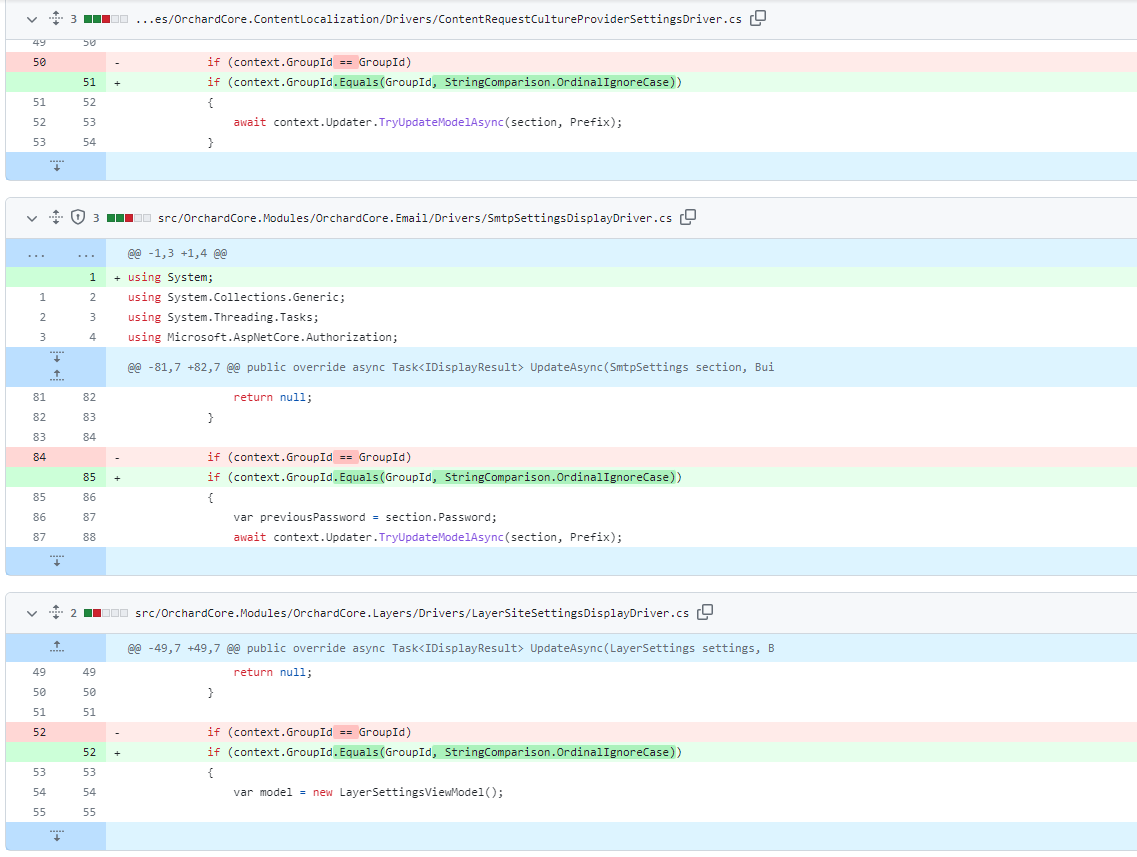Expand up before line 82 in SmtpSettingsDisplayDriver.cs

pos(57,376)
